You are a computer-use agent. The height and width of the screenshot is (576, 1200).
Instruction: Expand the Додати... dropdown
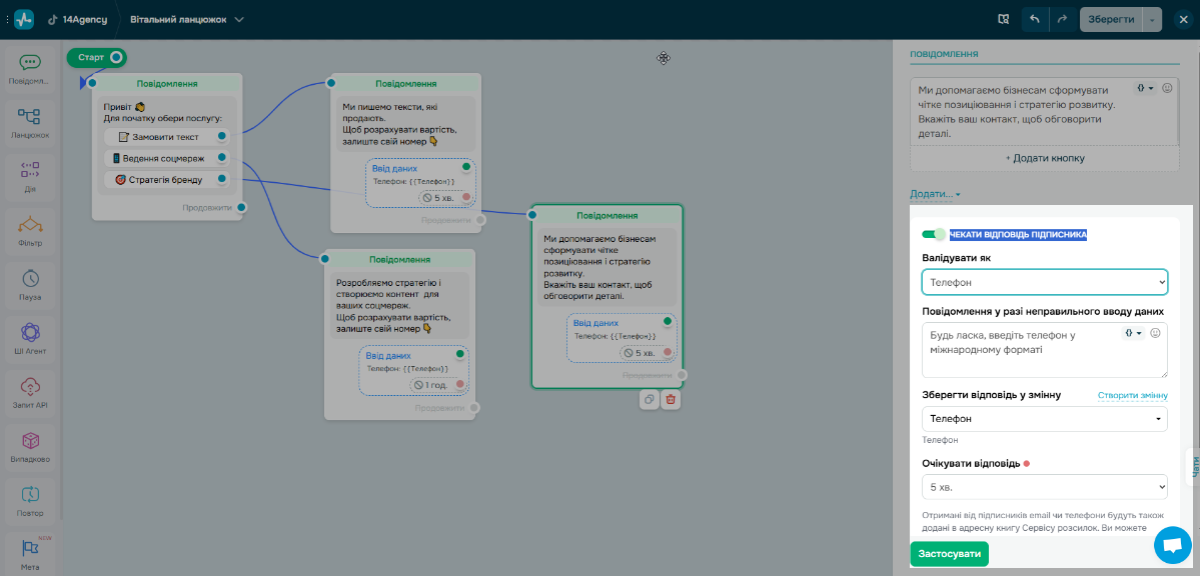pyautogui.click(x=935, y=194)
